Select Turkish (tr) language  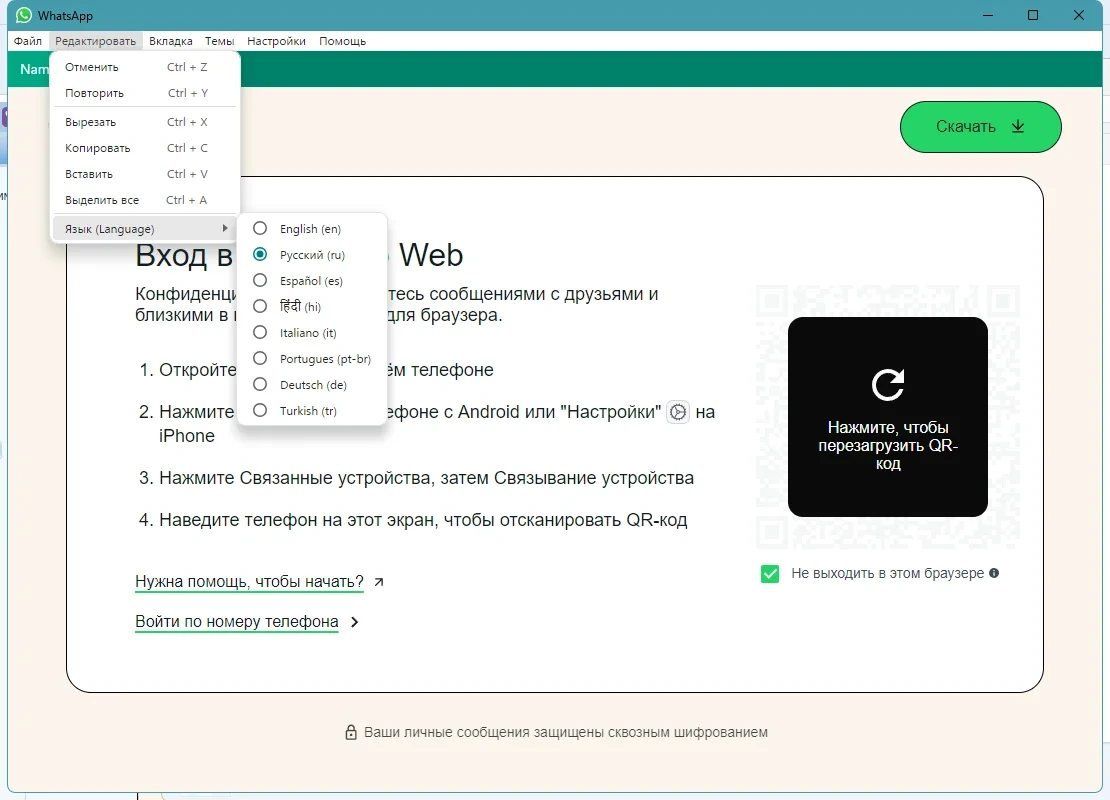click(311, 411)
